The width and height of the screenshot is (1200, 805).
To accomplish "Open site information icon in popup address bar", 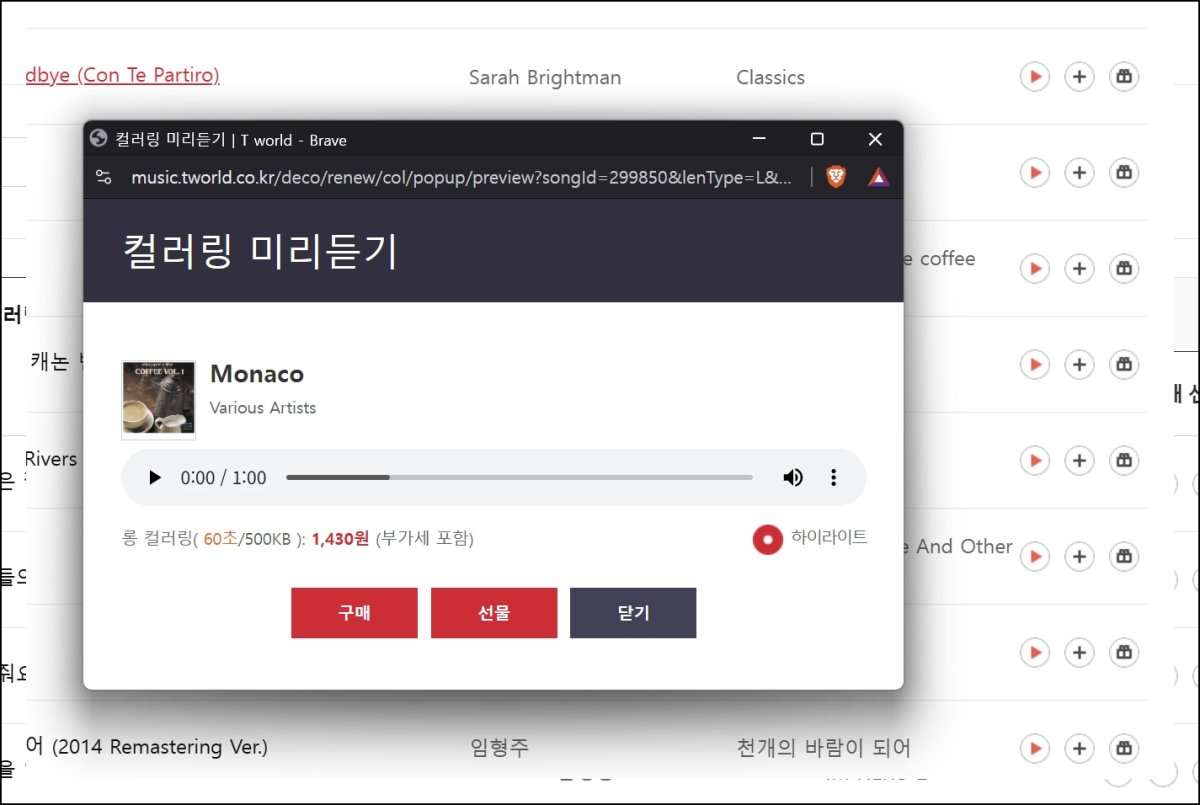I will [103, 177].
